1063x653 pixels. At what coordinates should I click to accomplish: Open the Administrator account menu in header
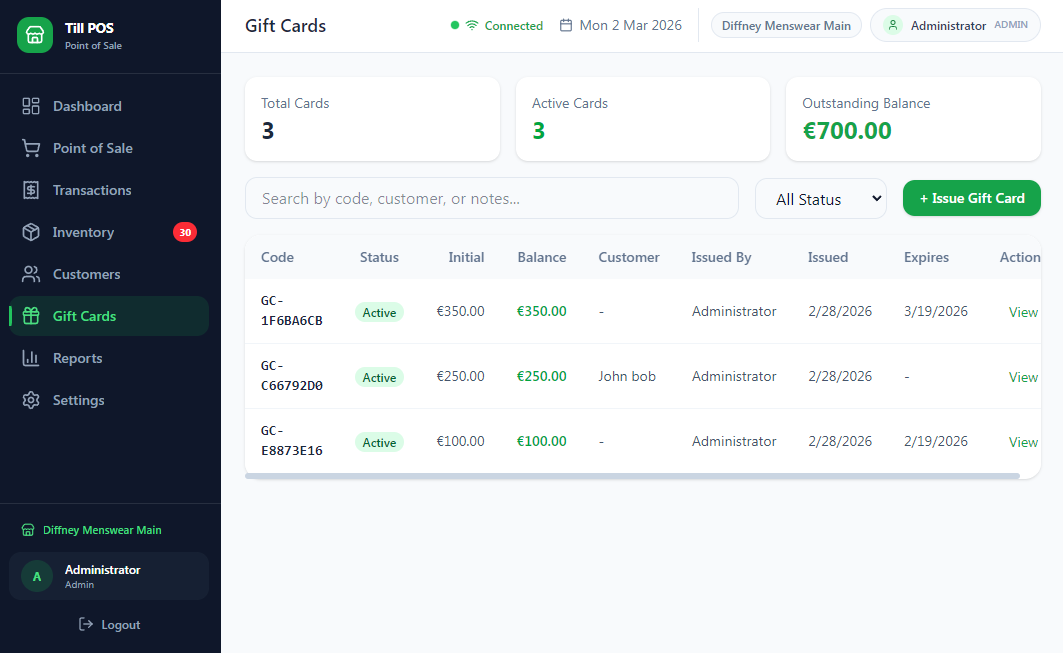(955, 26)
